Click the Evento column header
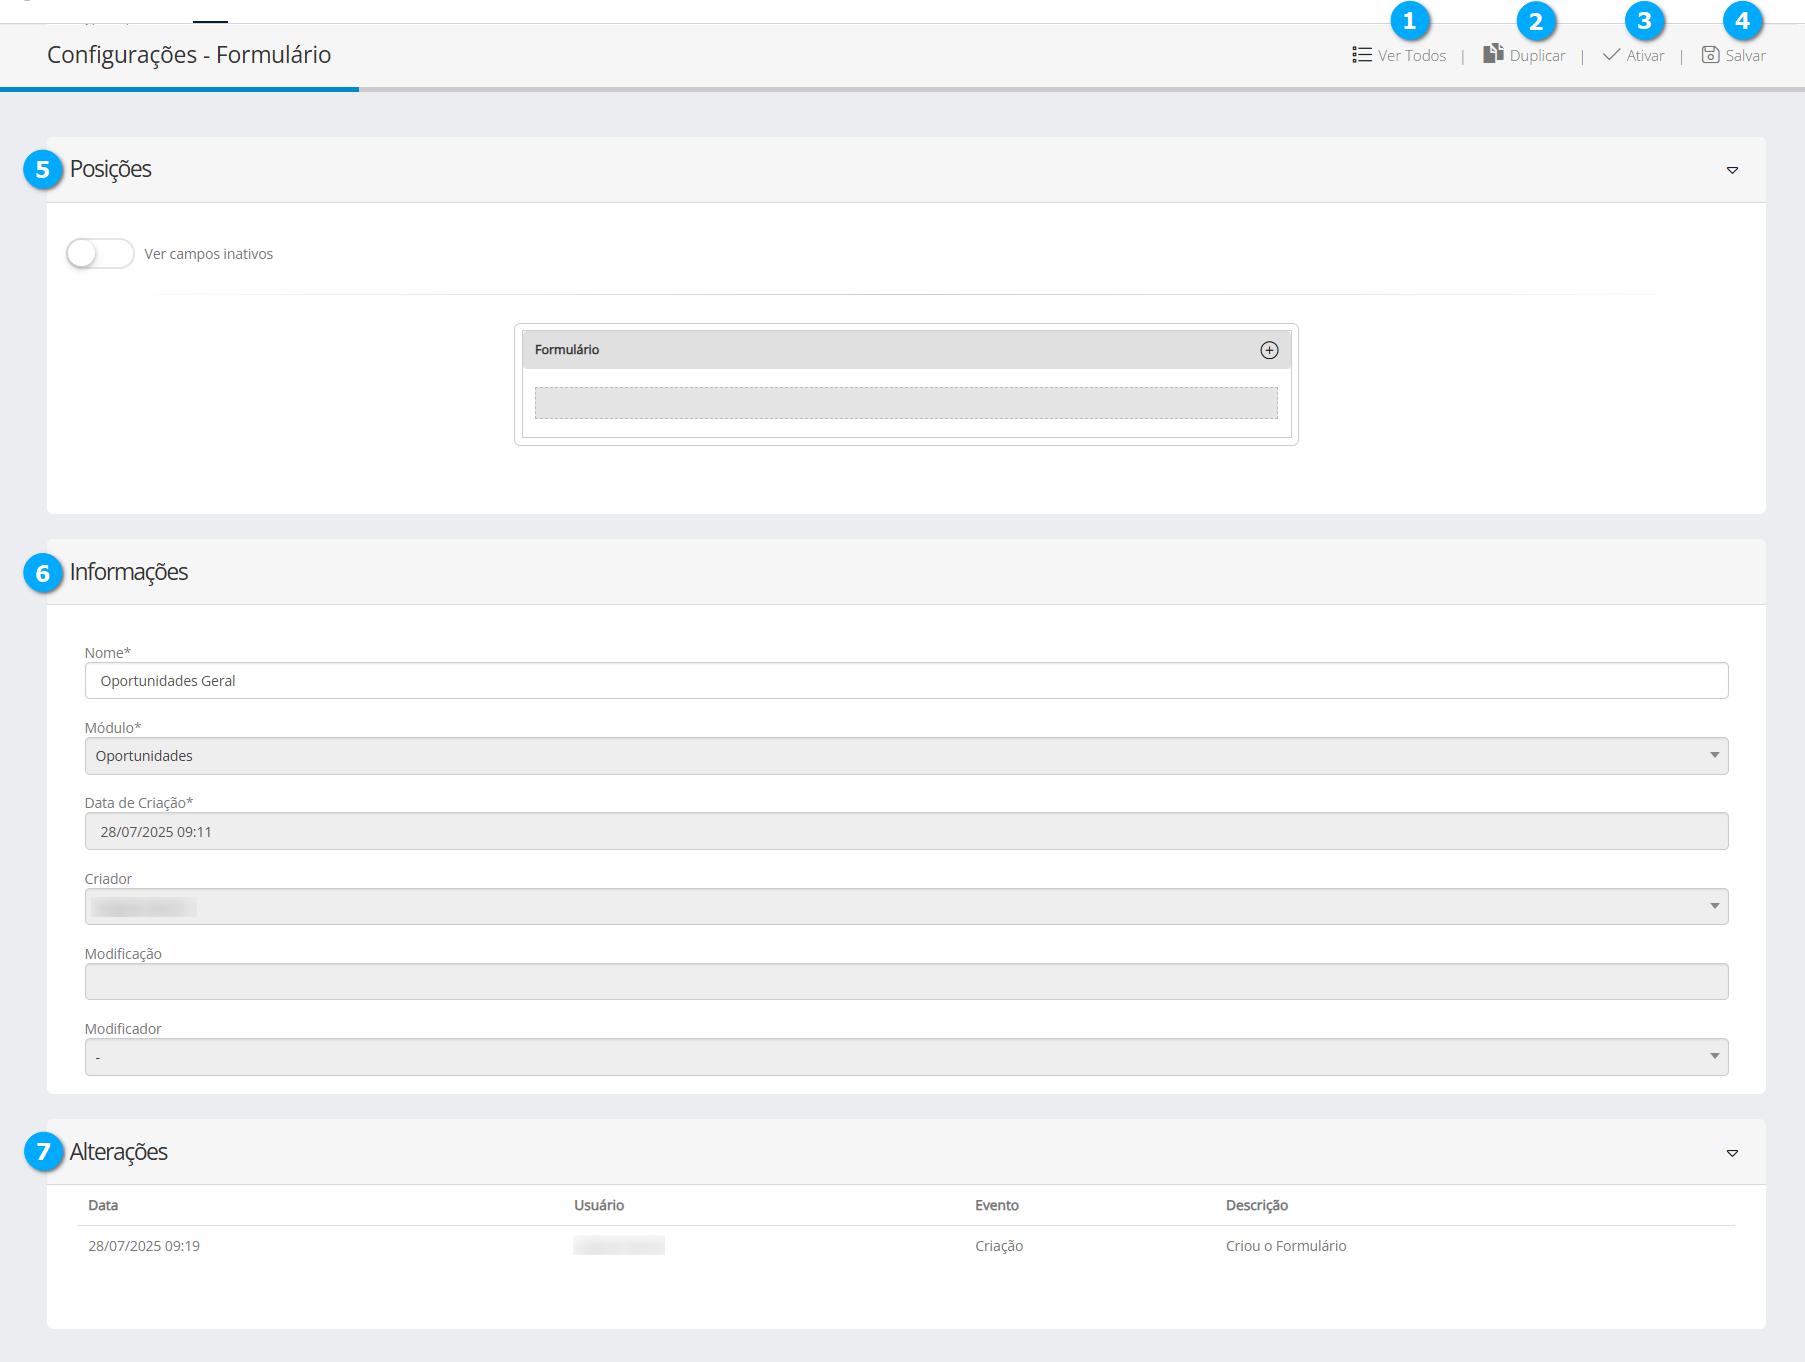The width and height of the screenshot is (1805, 1362). coord(997,1206)
